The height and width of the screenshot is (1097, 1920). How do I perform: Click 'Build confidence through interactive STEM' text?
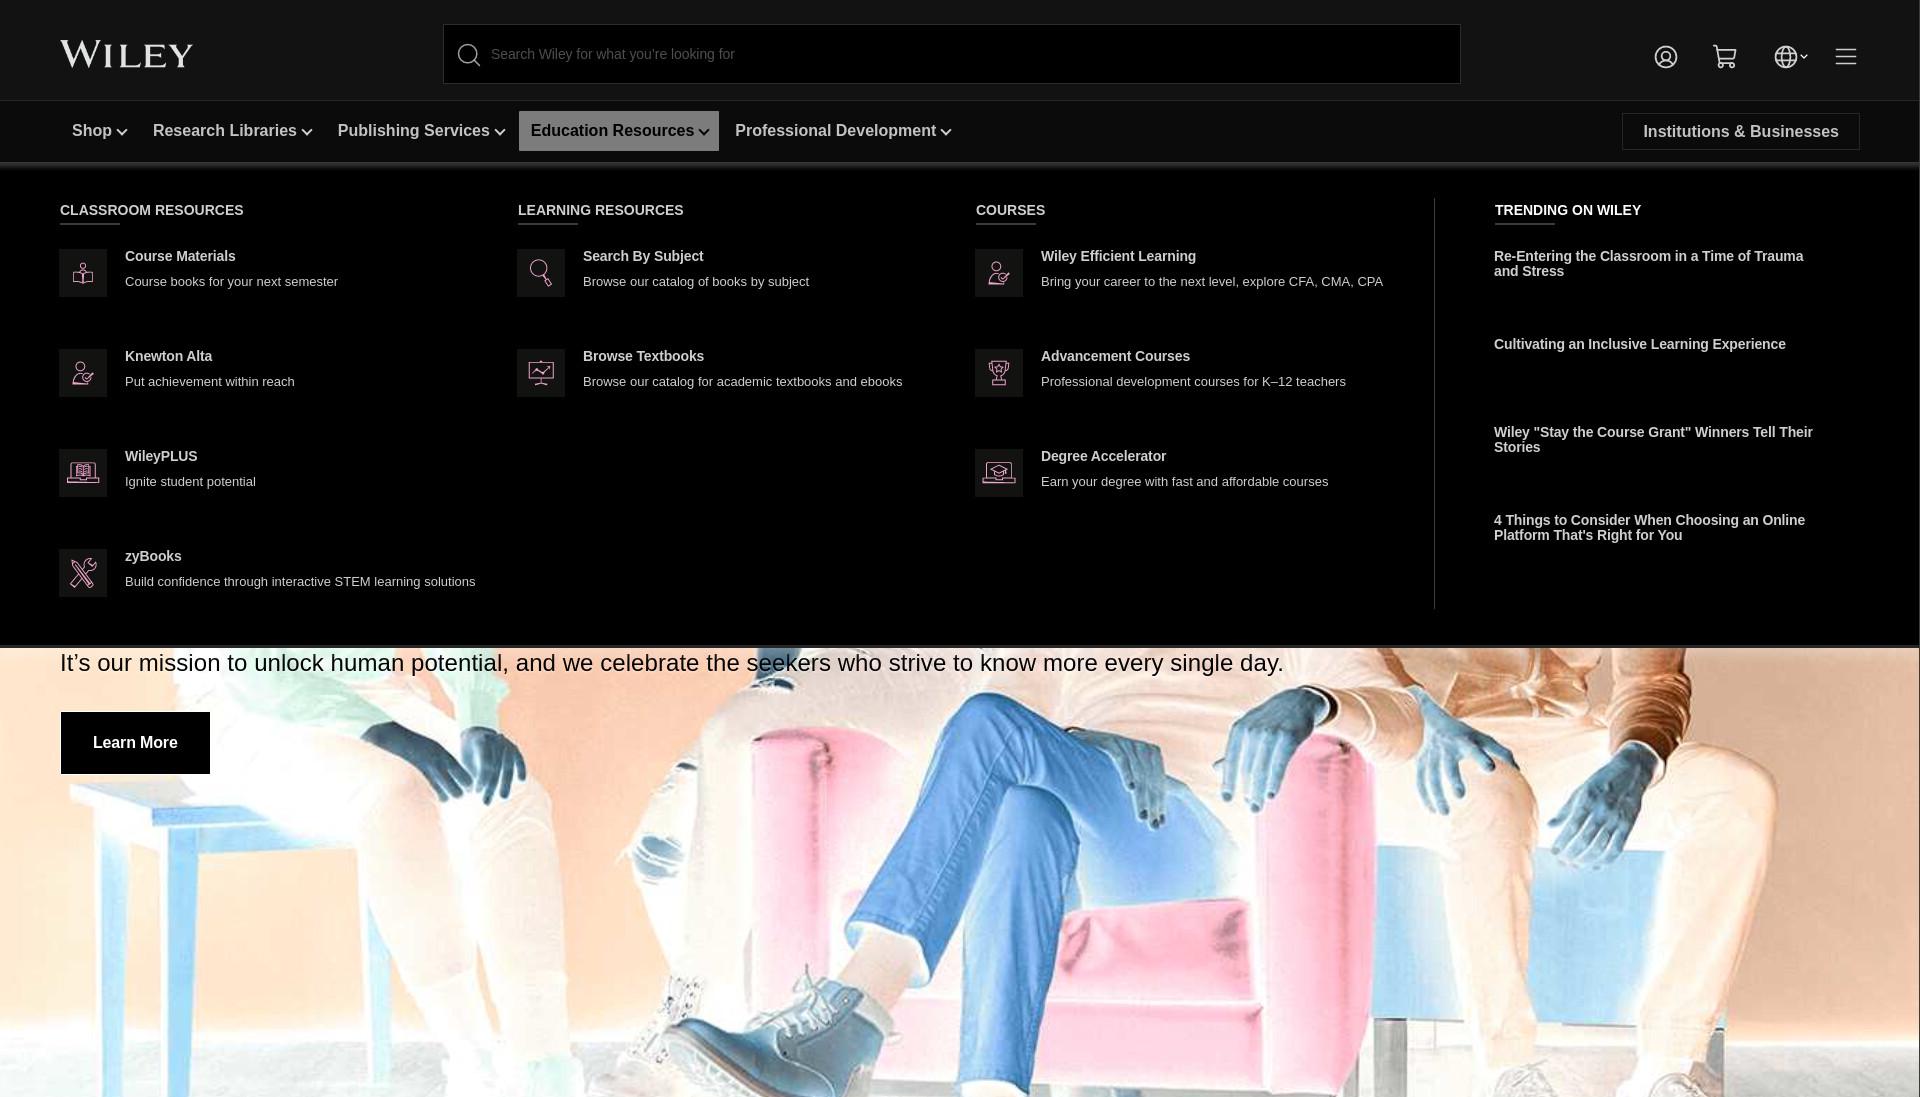click(x=300, y=582)
